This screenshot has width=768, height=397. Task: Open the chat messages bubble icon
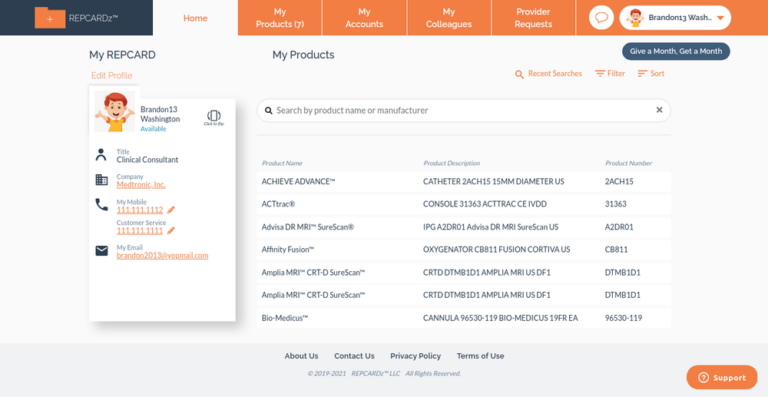pyautogui.click(x=601, y=18)
